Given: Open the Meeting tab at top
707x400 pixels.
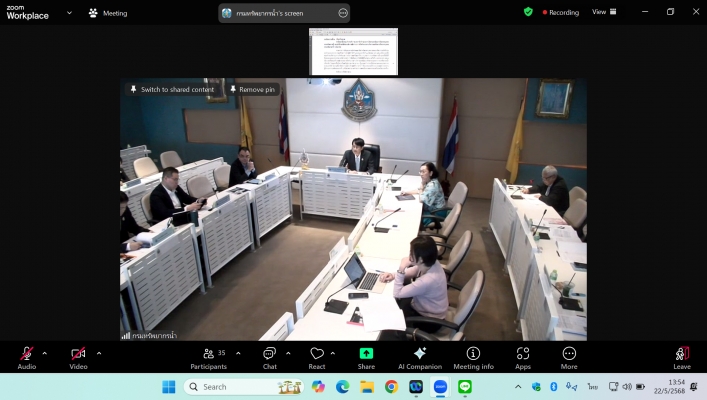Looking at the screenshot, I should pyautogui.click(x=108, y=13).
